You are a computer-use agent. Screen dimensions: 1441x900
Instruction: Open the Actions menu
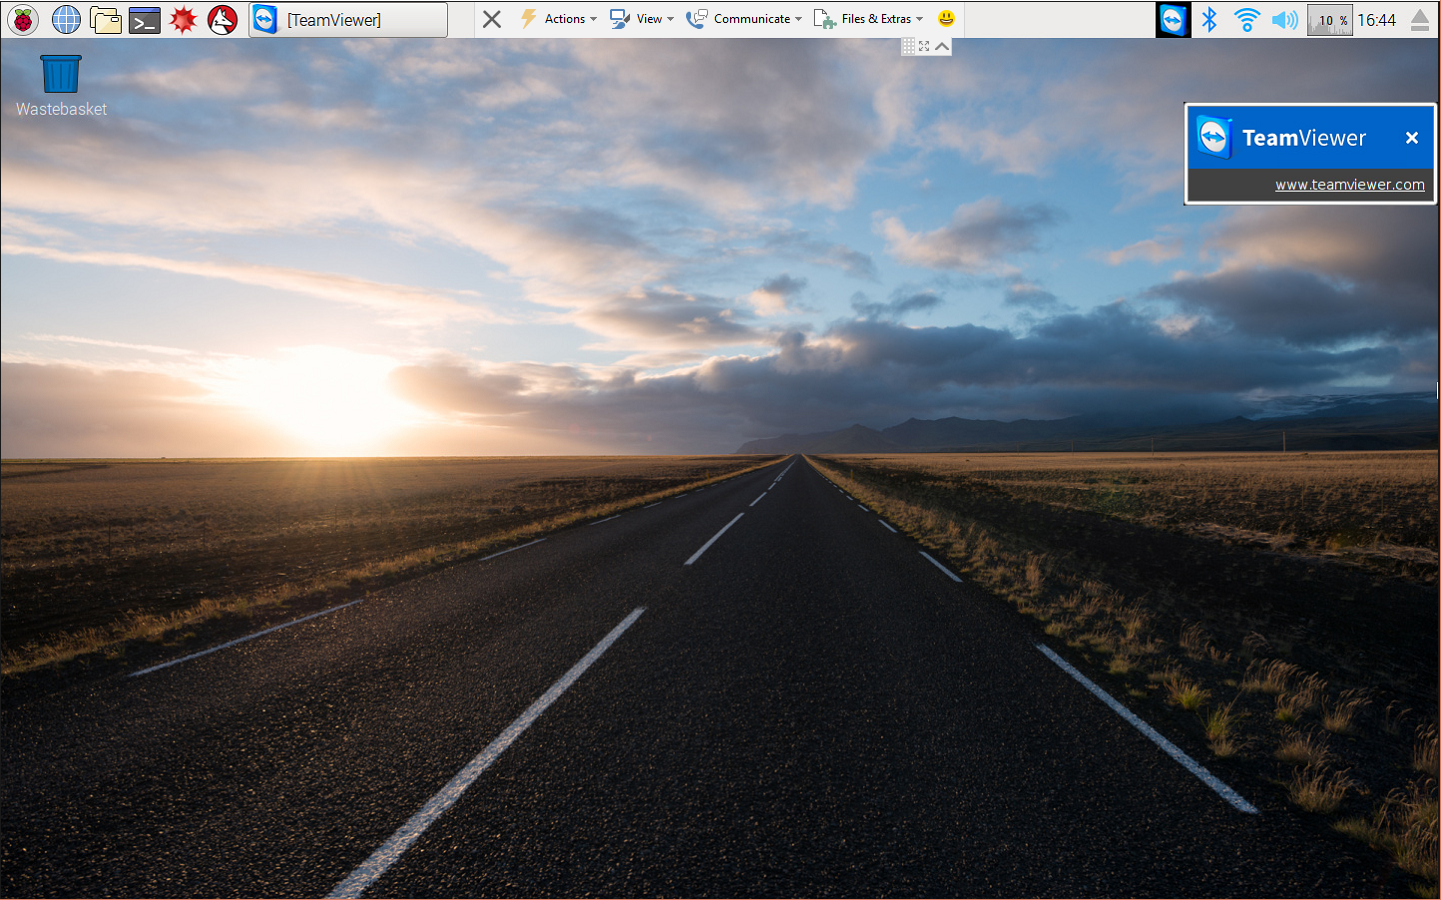tap(558, 19)
